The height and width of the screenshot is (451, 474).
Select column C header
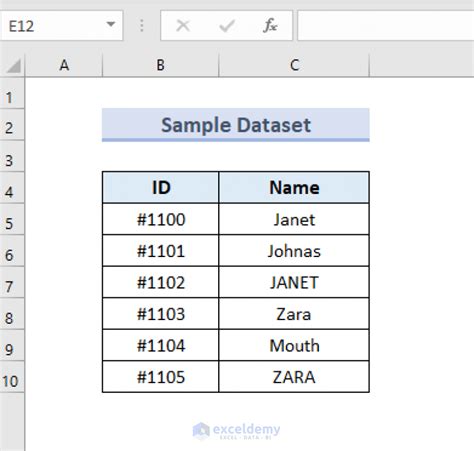pyautogui.click(x=294, y=65)
